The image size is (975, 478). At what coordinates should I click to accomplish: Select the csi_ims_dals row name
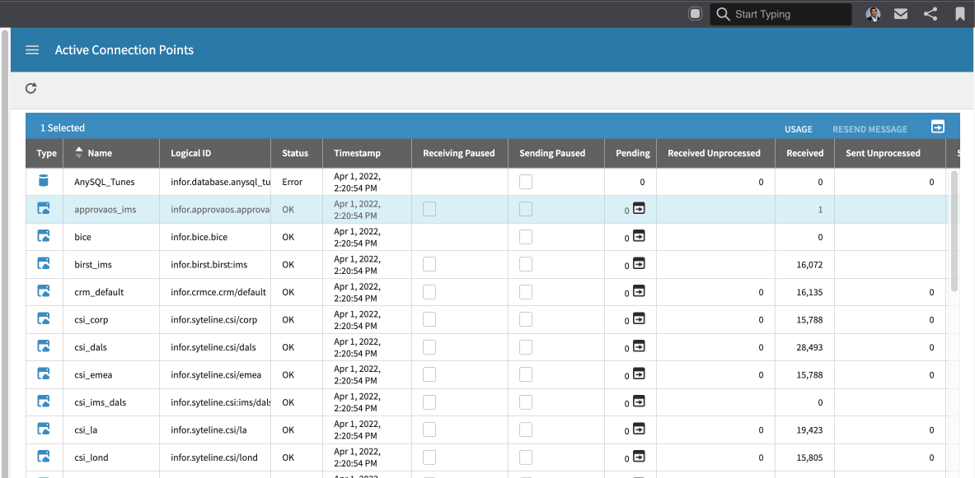(100, 402)
